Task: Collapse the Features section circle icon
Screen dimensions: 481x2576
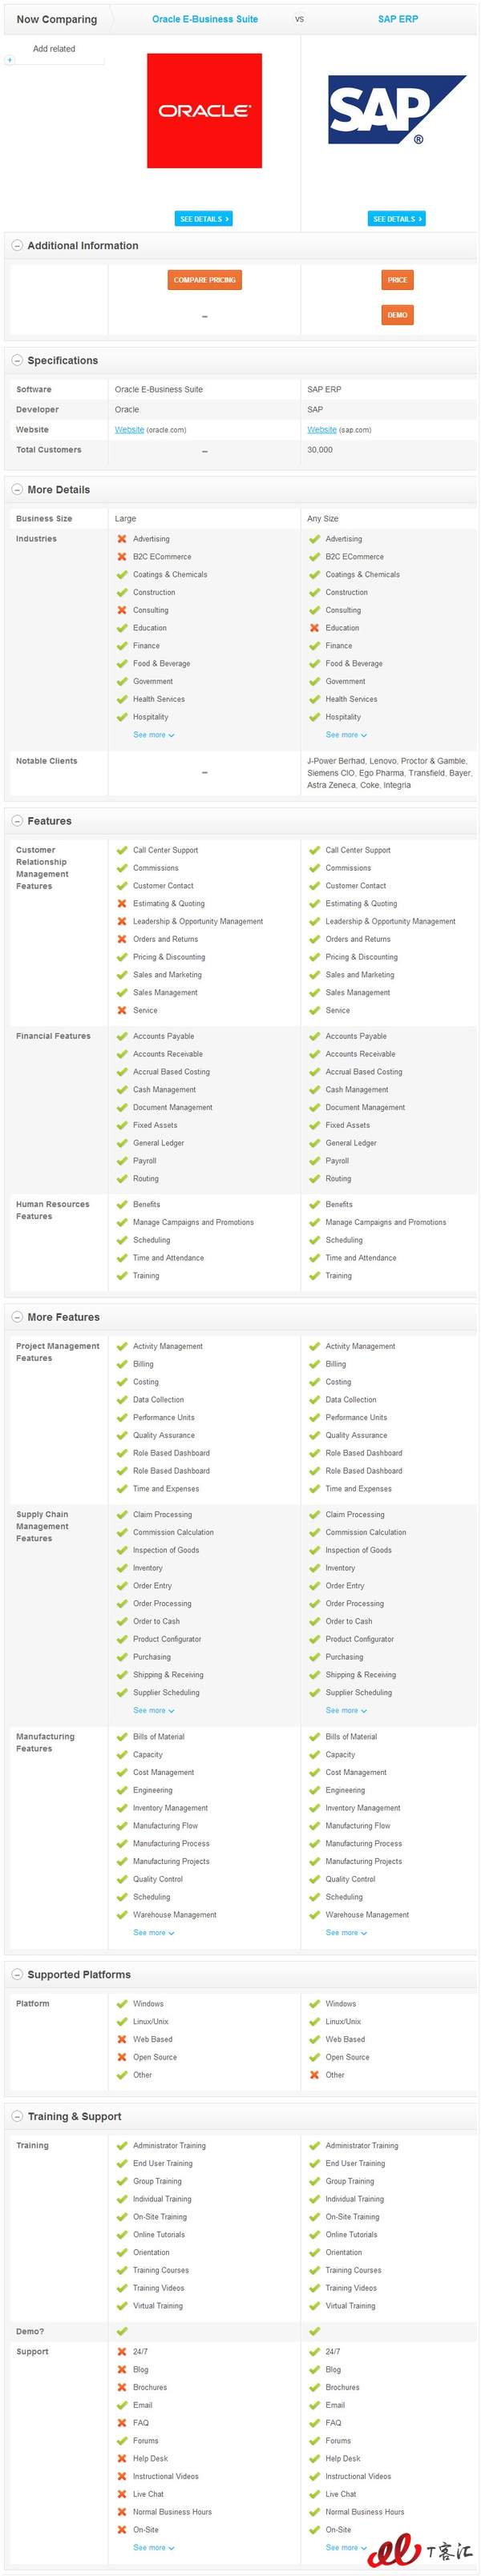Action: tap(17, 821)
